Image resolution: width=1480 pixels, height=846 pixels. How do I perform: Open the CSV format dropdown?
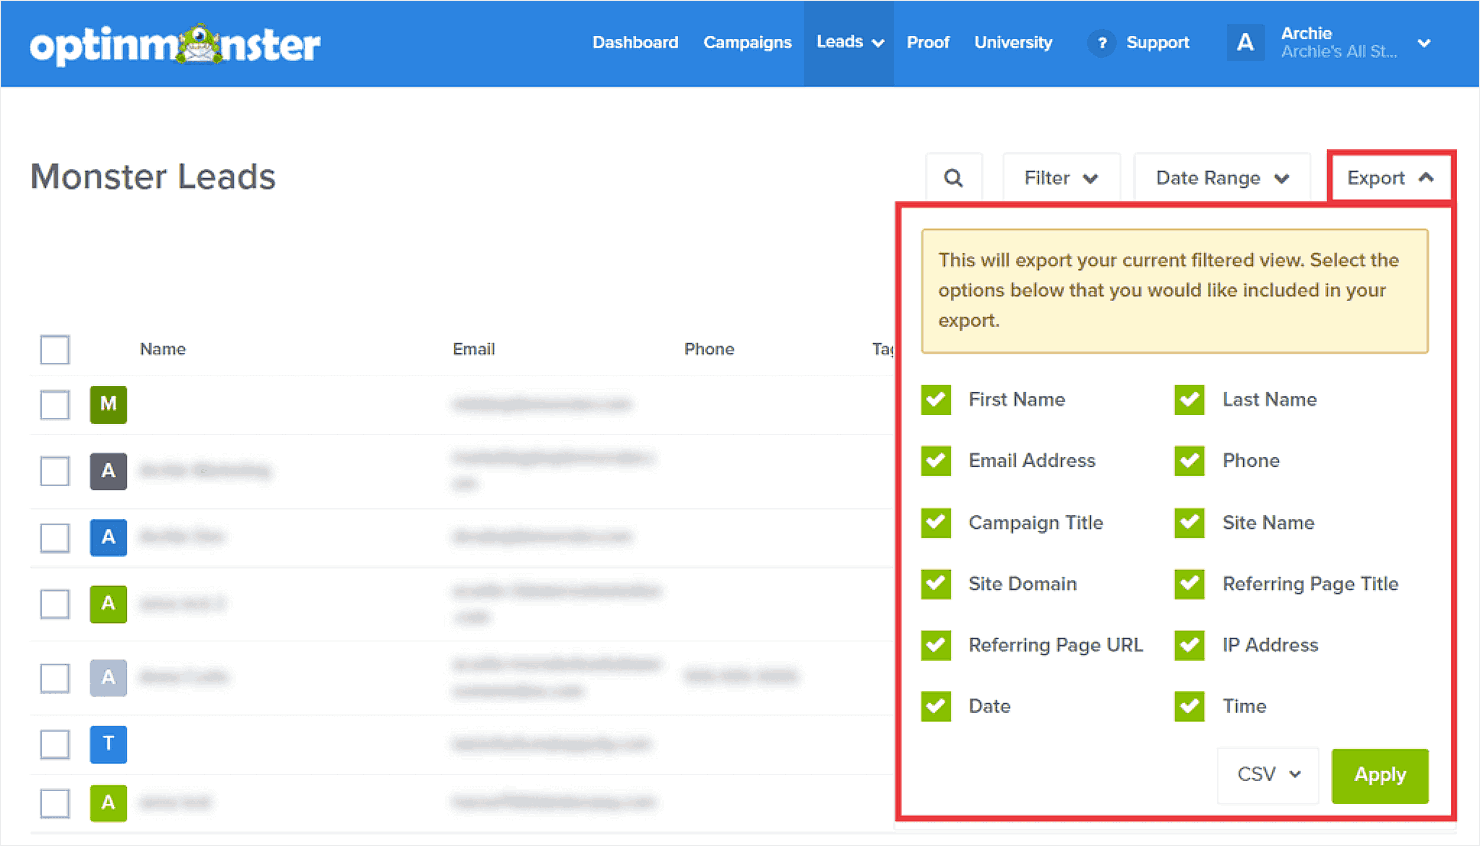[1267, 775]
